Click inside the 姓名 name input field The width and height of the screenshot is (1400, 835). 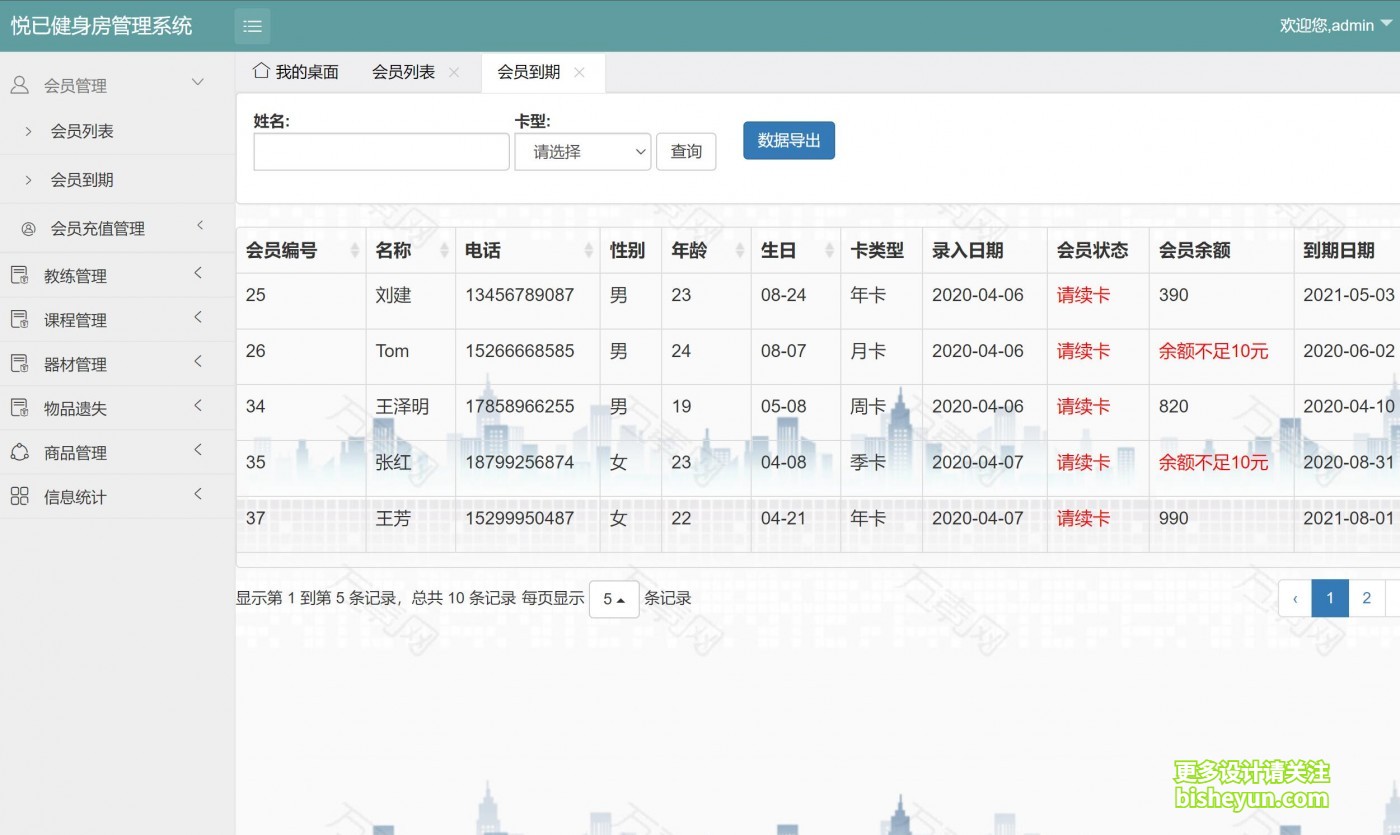pyautogui.click(x=380, y=151)
